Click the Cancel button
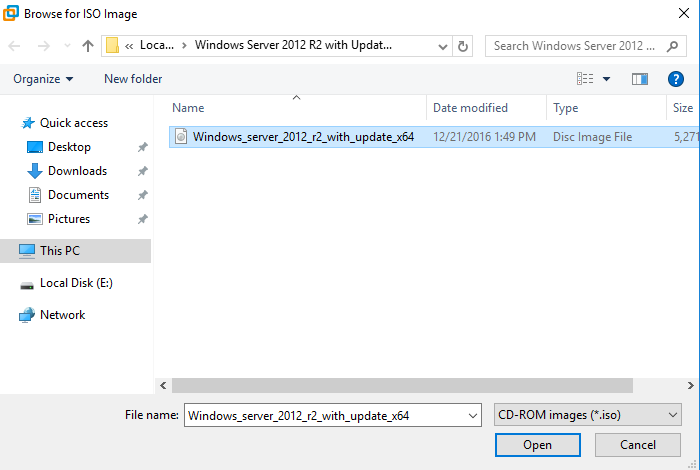700x470 pixels. [638, 445]
